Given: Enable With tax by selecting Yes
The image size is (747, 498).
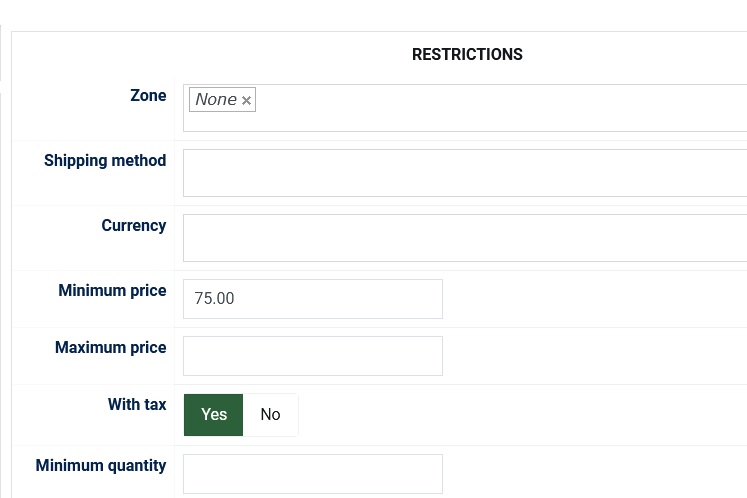Looking at the screenshot, I should [214, 415].
